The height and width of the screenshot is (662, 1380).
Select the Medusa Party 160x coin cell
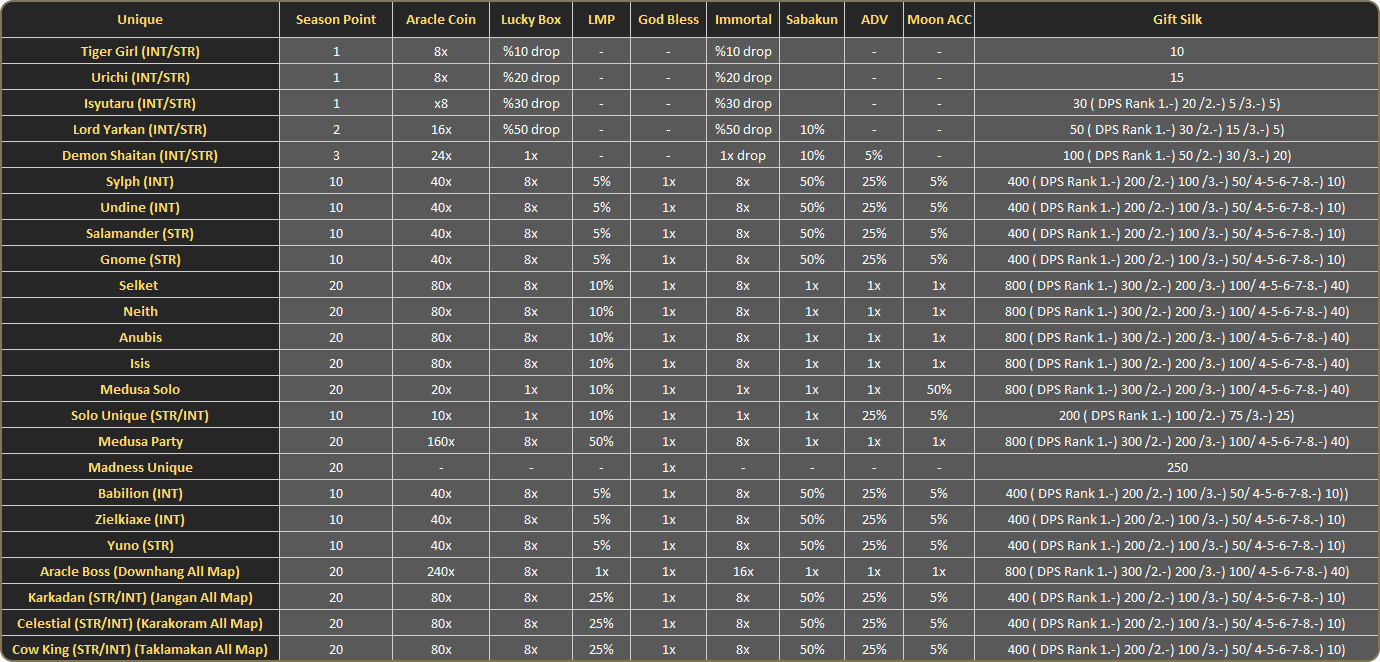click(x=441, y=441)
